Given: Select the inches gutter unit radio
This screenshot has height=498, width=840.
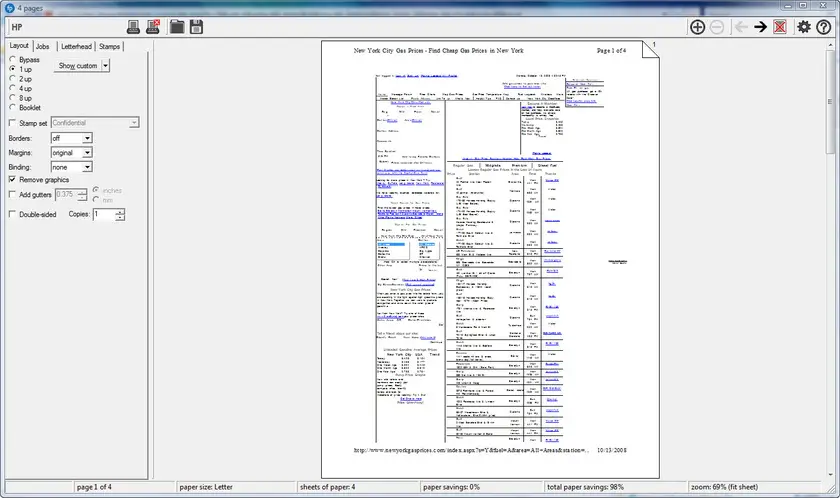Looking at the screenshot, I should tap(96, 190).
